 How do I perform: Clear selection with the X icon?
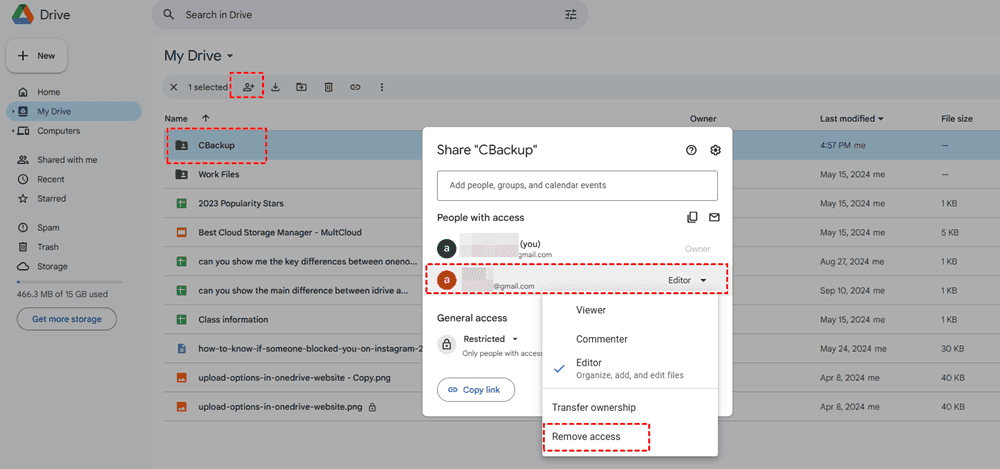click(x=173, y=87)
